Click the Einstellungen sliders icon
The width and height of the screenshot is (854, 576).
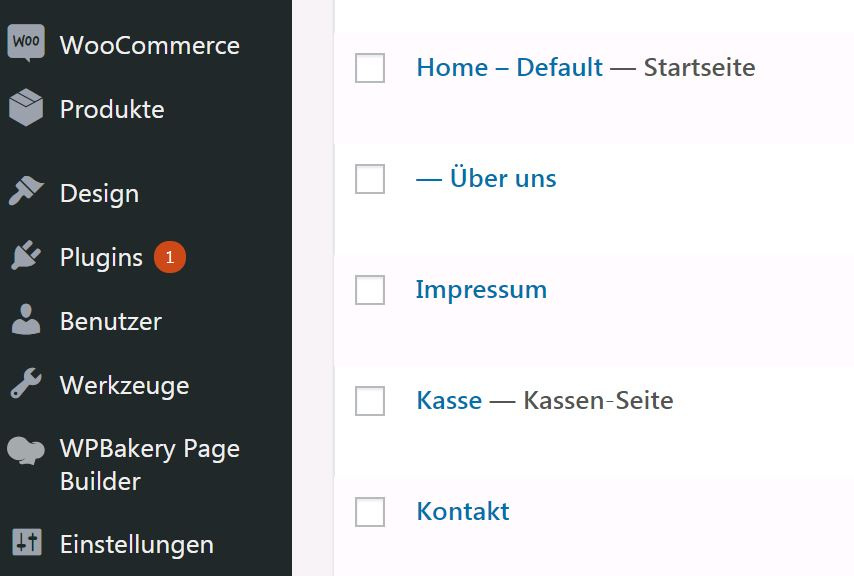(27, 542)
